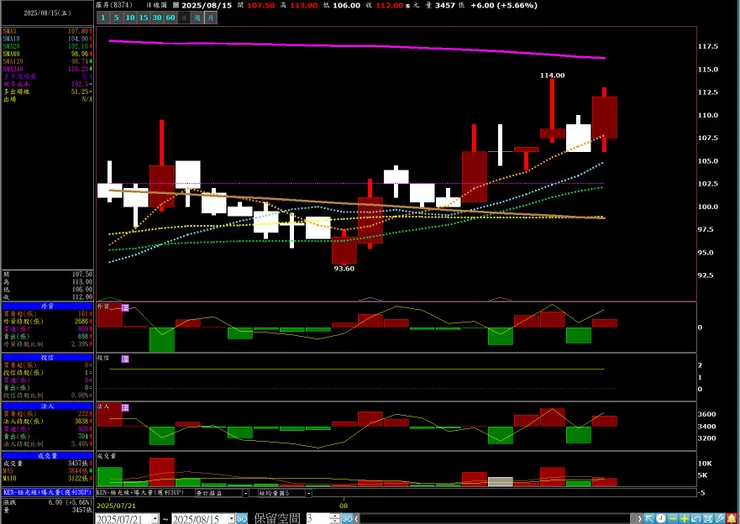Click the 2025/07/21 marker on time axis
This screenshot has width=740, height=524.
tap(116, 506)
